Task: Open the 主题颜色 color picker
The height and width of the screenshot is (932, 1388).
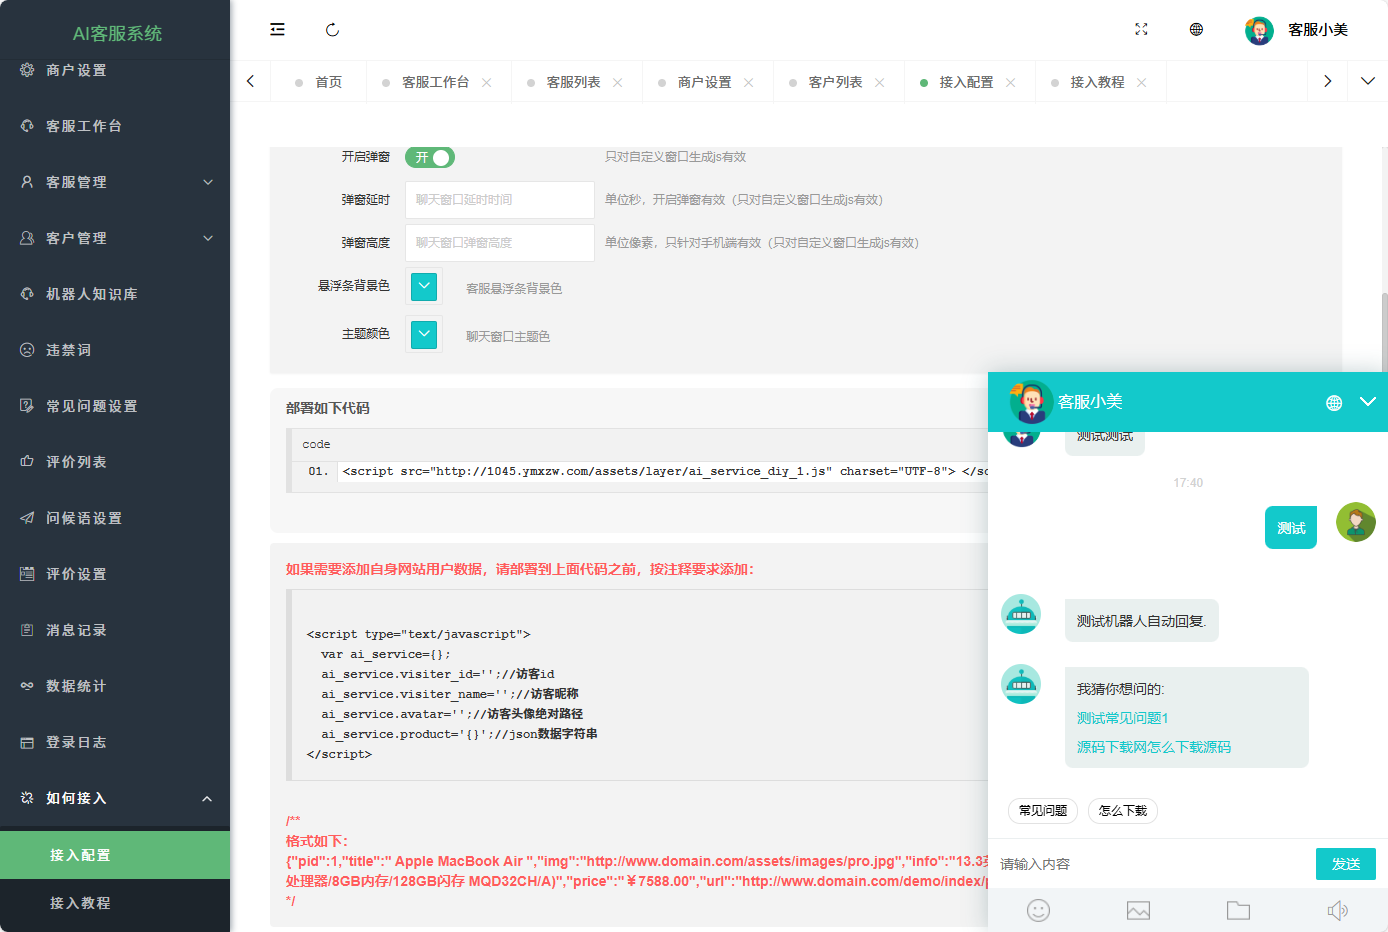Action: [x=424, y=334]
